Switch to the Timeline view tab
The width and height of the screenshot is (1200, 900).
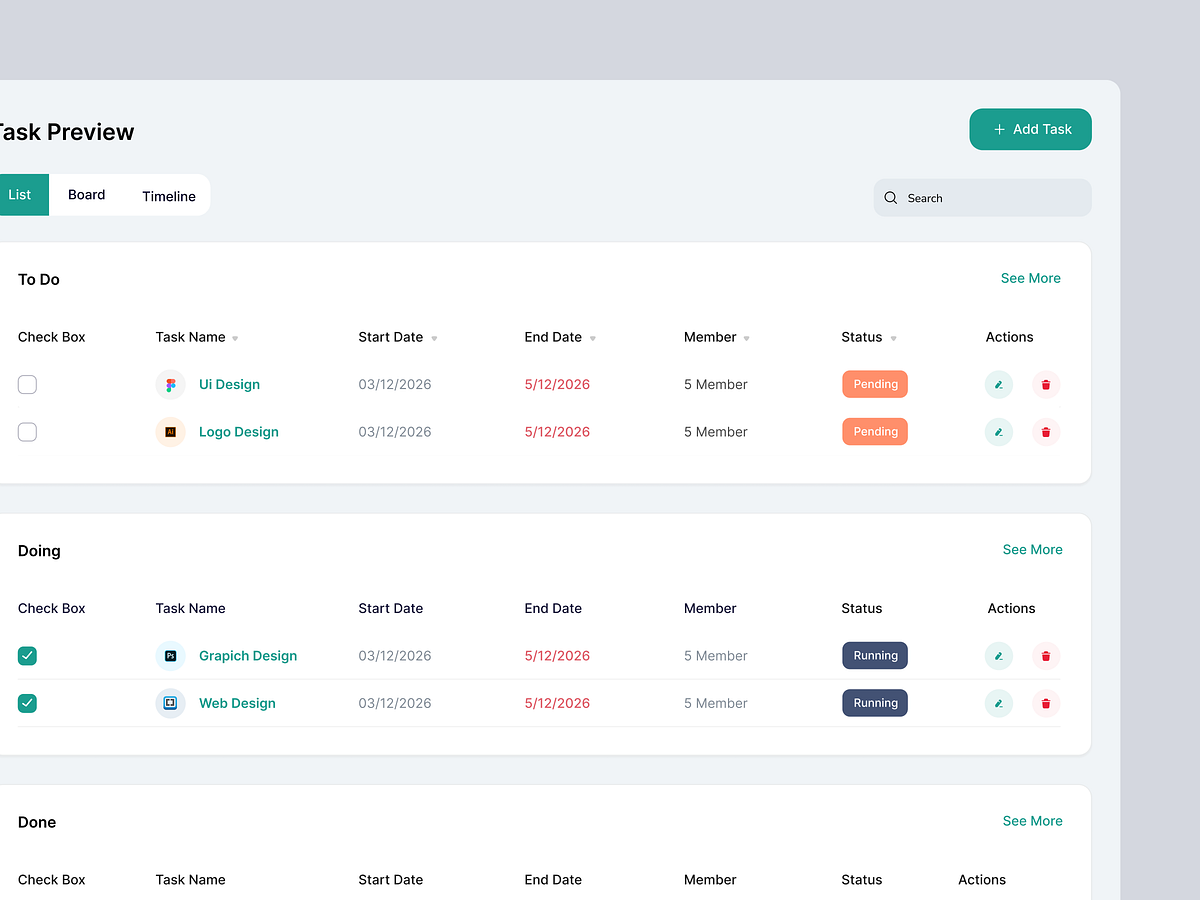pyautogui.click(x=169, y=196)
